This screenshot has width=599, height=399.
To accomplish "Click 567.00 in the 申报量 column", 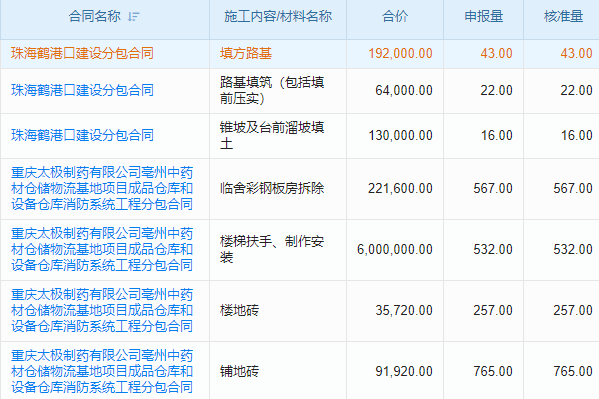I will tap(493, 188).
